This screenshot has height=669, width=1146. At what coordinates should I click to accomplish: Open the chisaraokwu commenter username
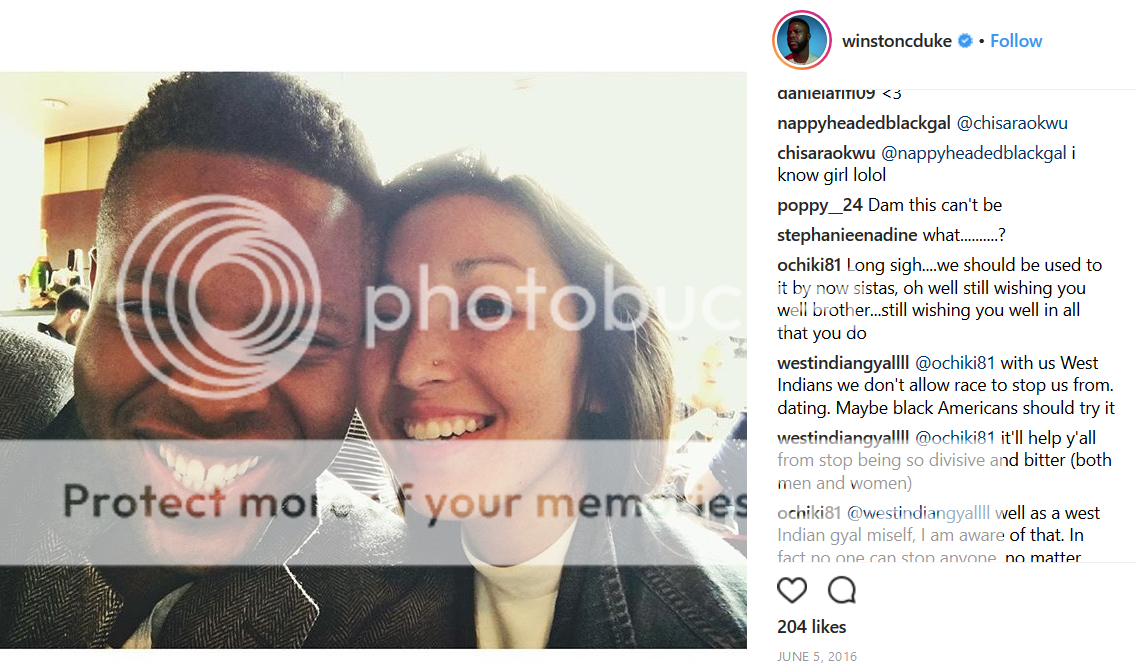pos(826,153)
